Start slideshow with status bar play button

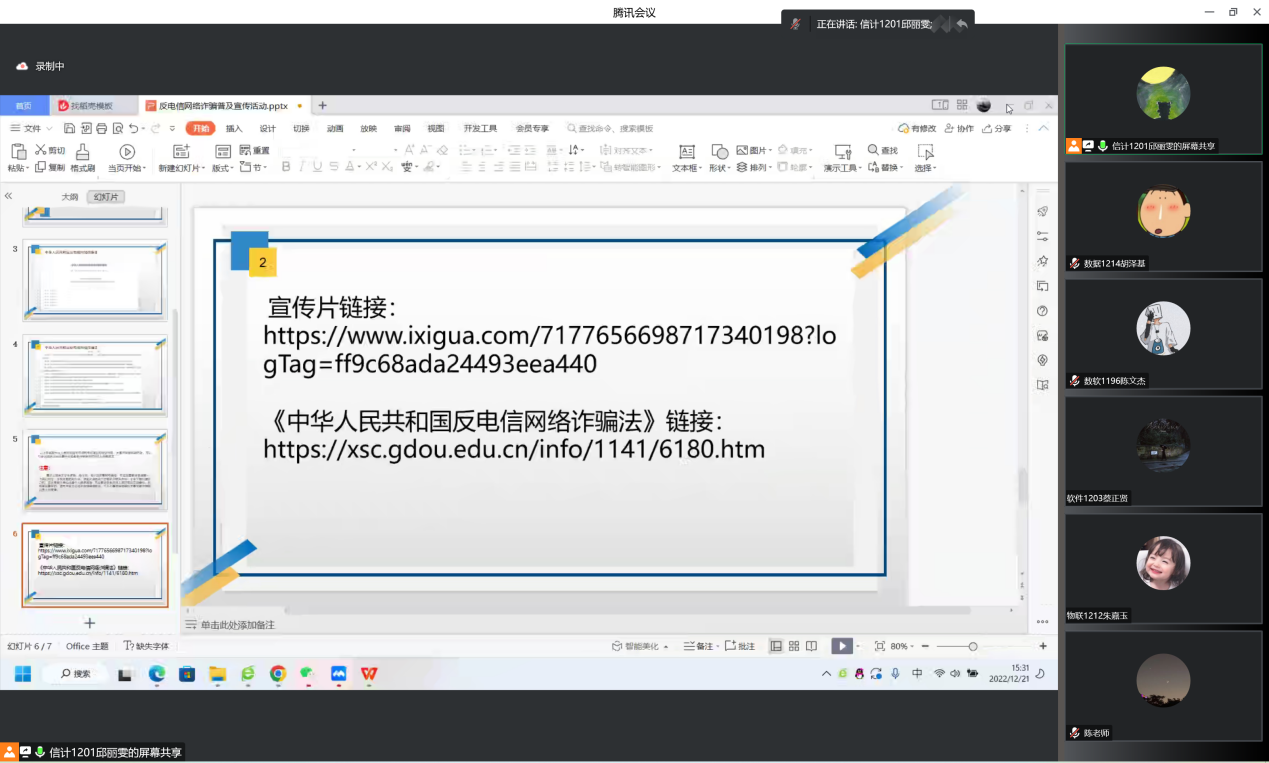[x=842, y=646]
